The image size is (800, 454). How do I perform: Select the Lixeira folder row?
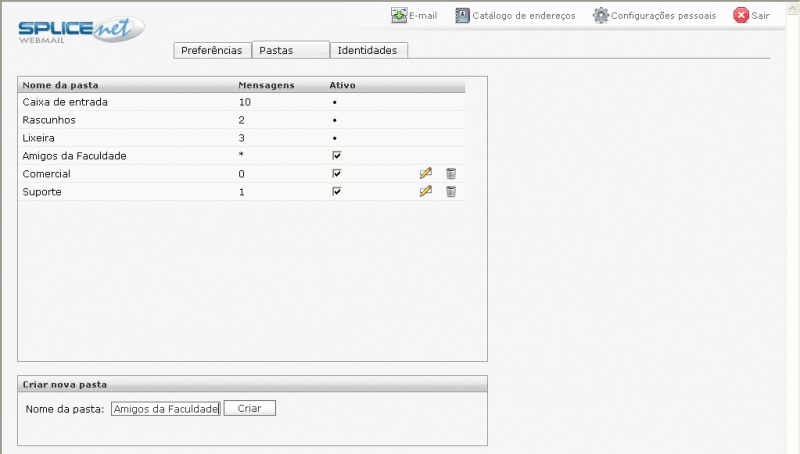(x=241, y=138)
